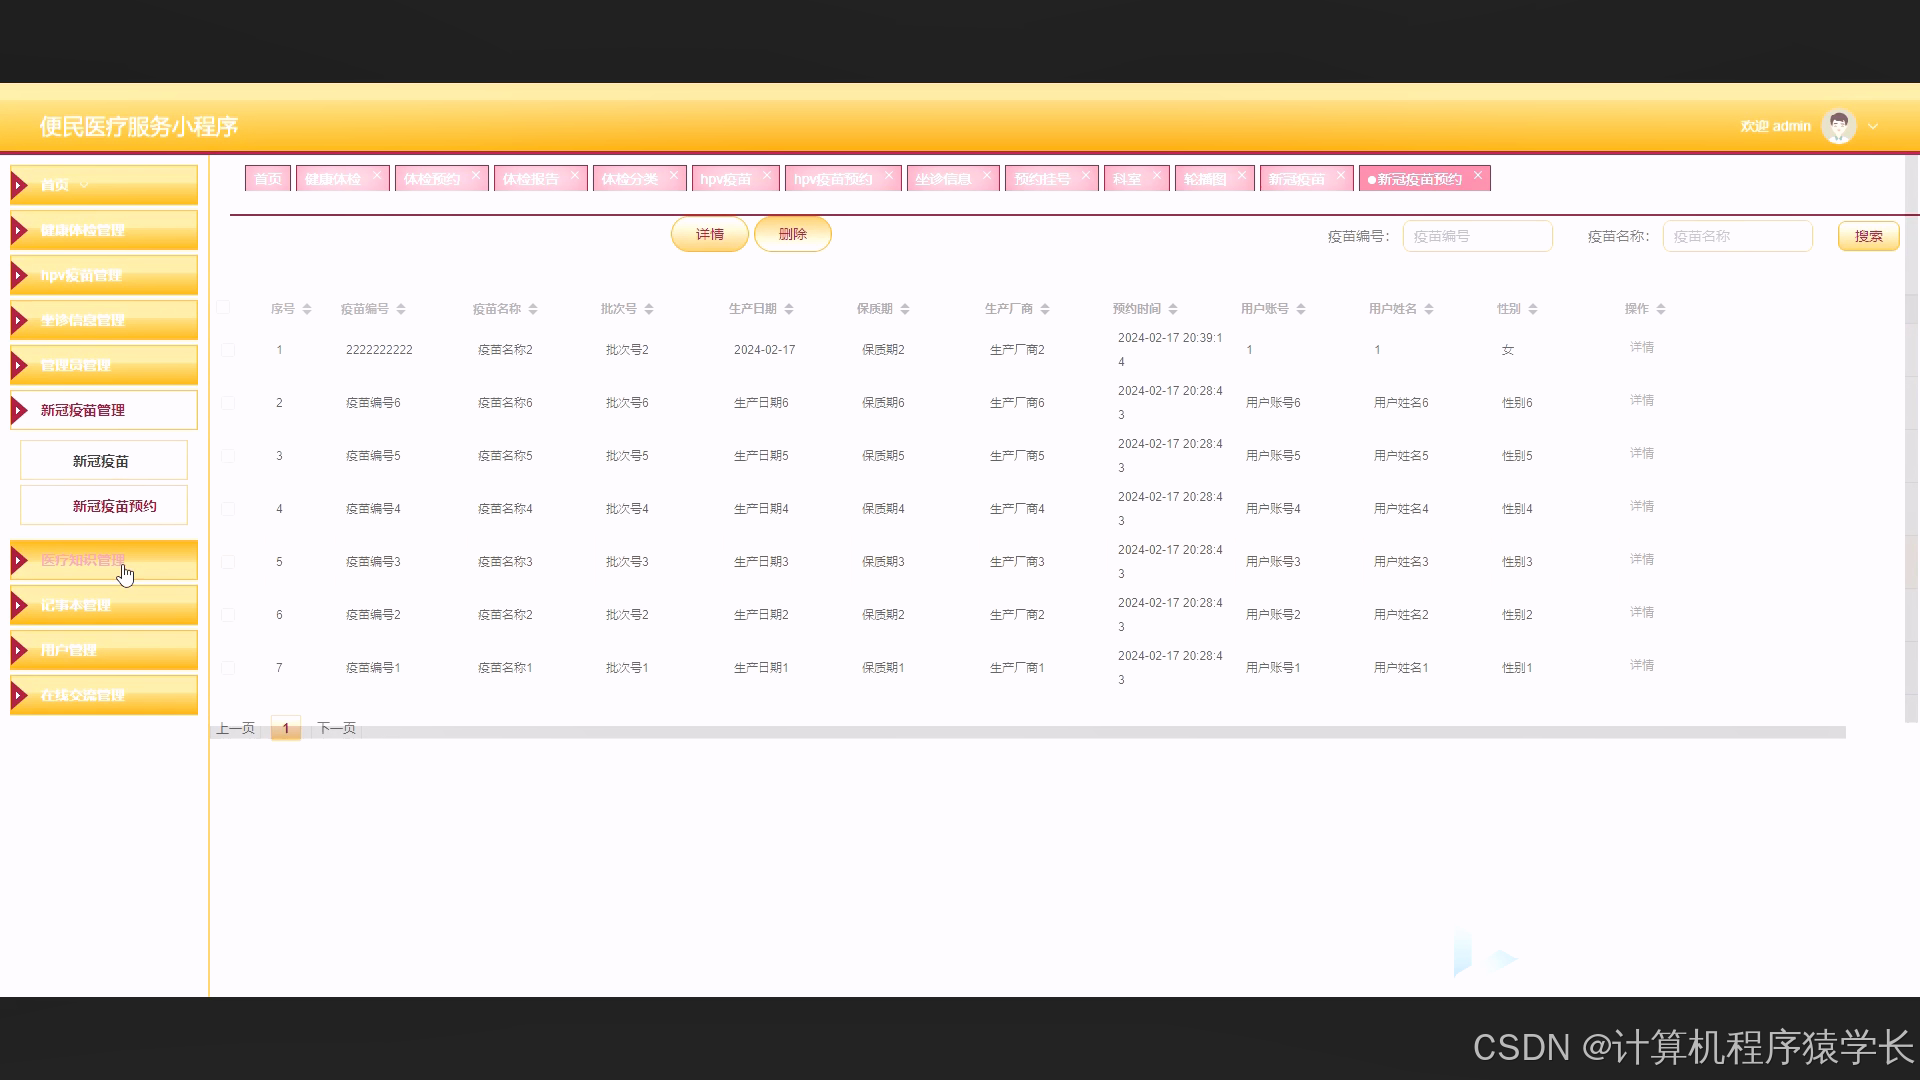1920x1080 pixels.
Task: Sort the table by 序号 column
Action: 306,309
